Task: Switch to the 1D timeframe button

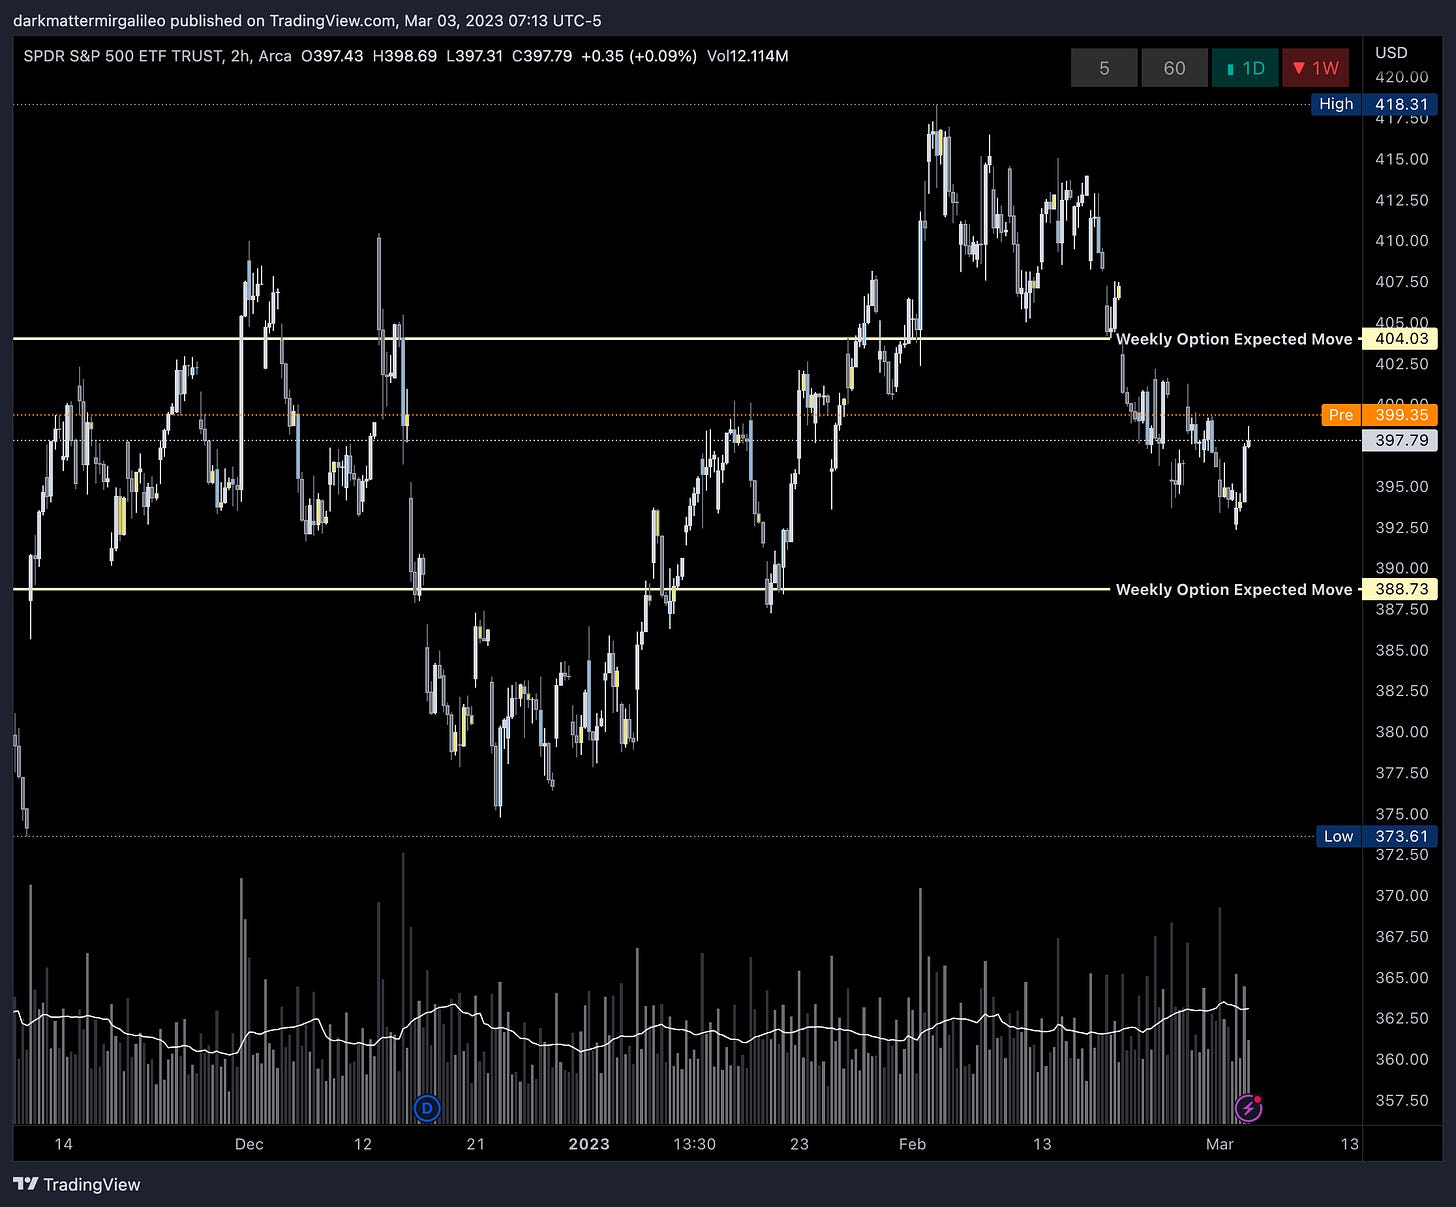Action: (x=1245, y=68)
